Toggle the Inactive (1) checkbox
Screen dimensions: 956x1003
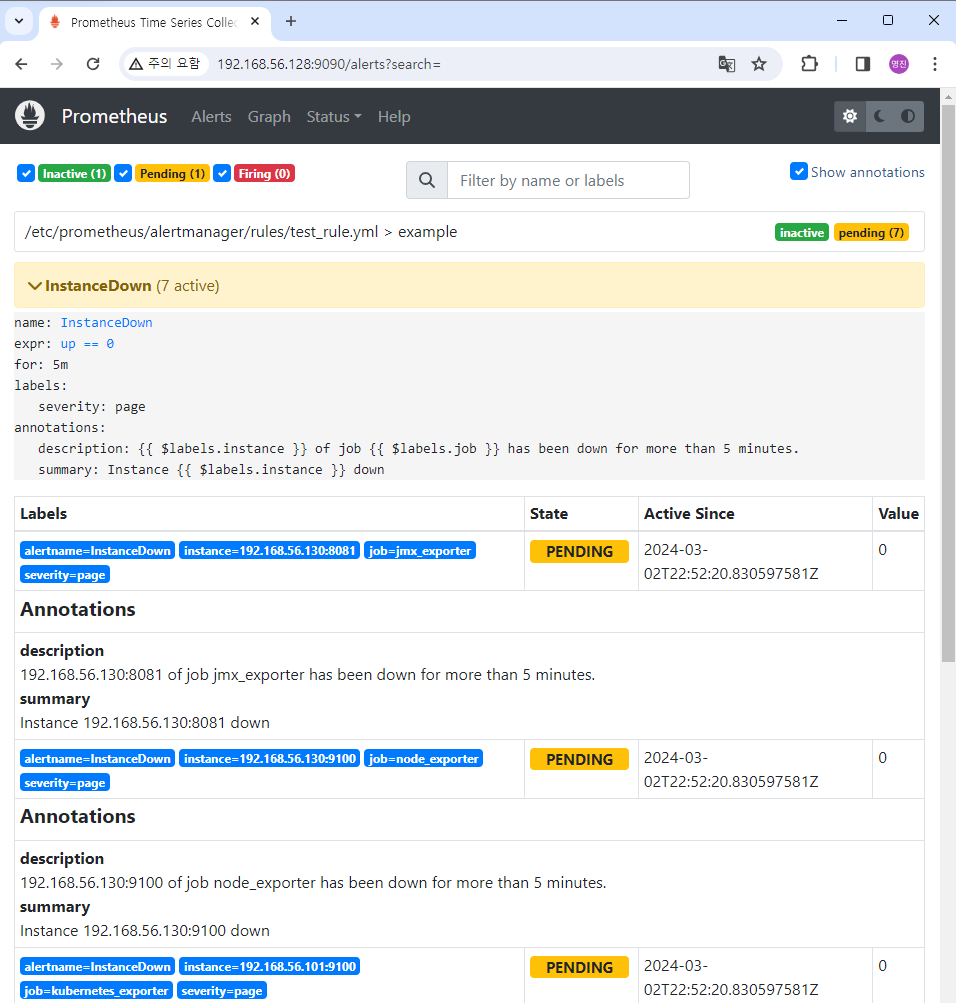tap(26, 173)
